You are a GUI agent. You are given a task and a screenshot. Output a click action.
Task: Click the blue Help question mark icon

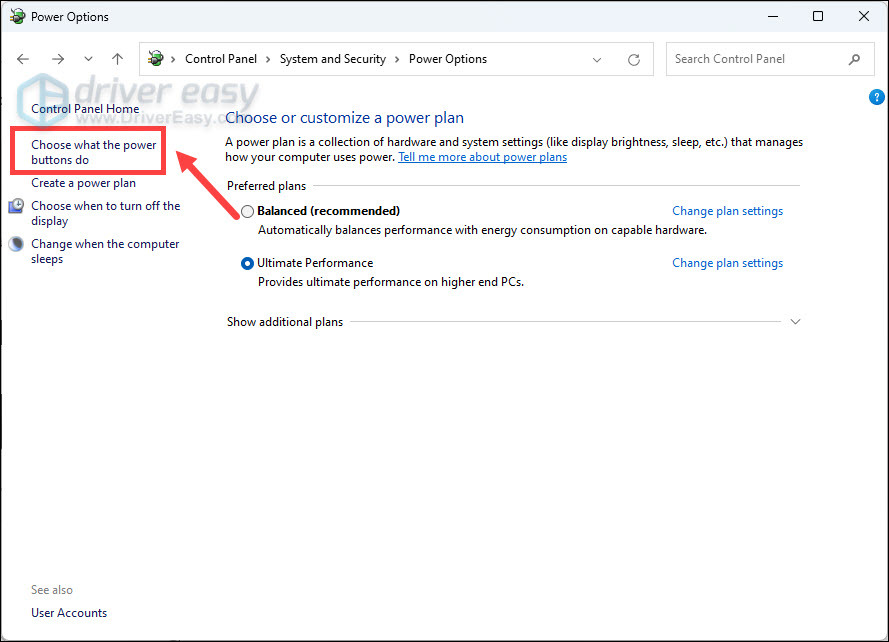click(877, 96)
